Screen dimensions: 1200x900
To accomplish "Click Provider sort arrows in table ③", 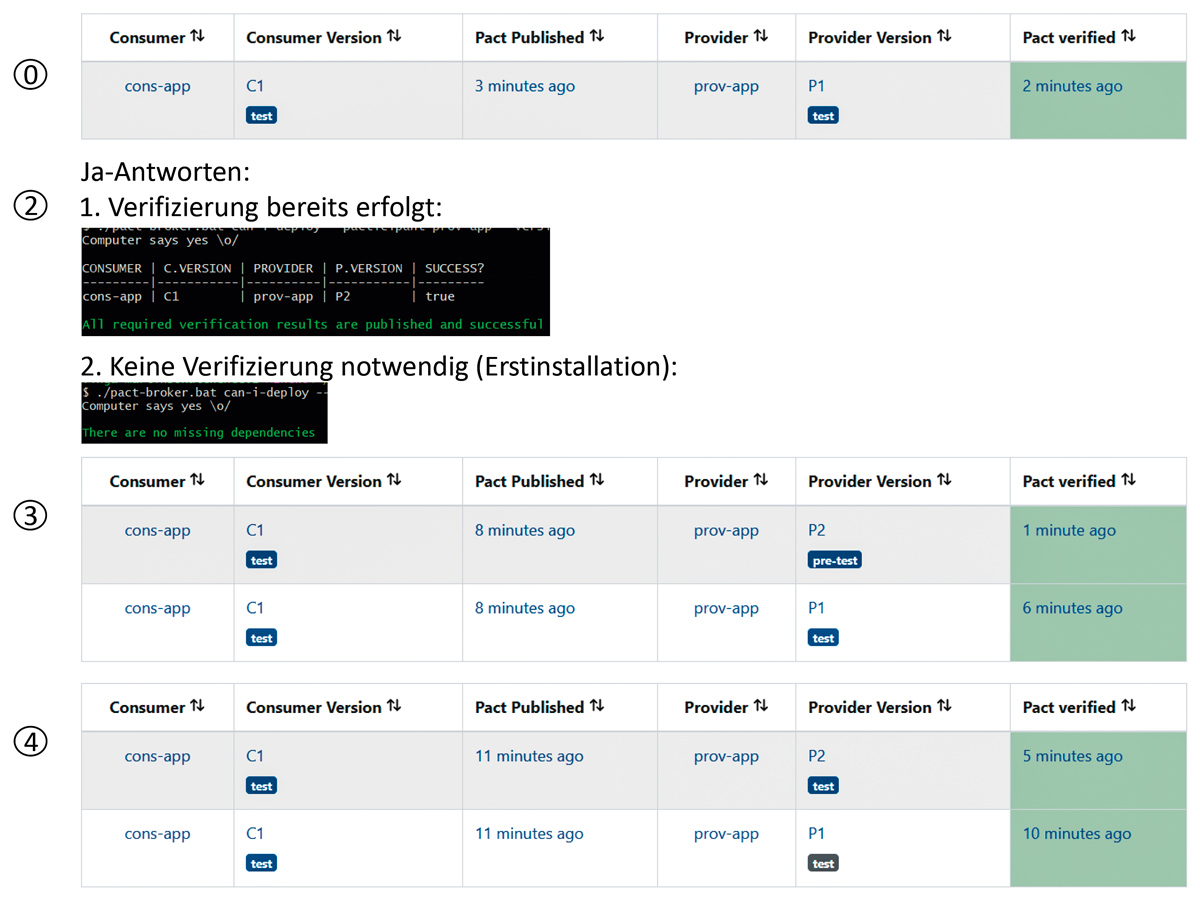I will [761, 481].
